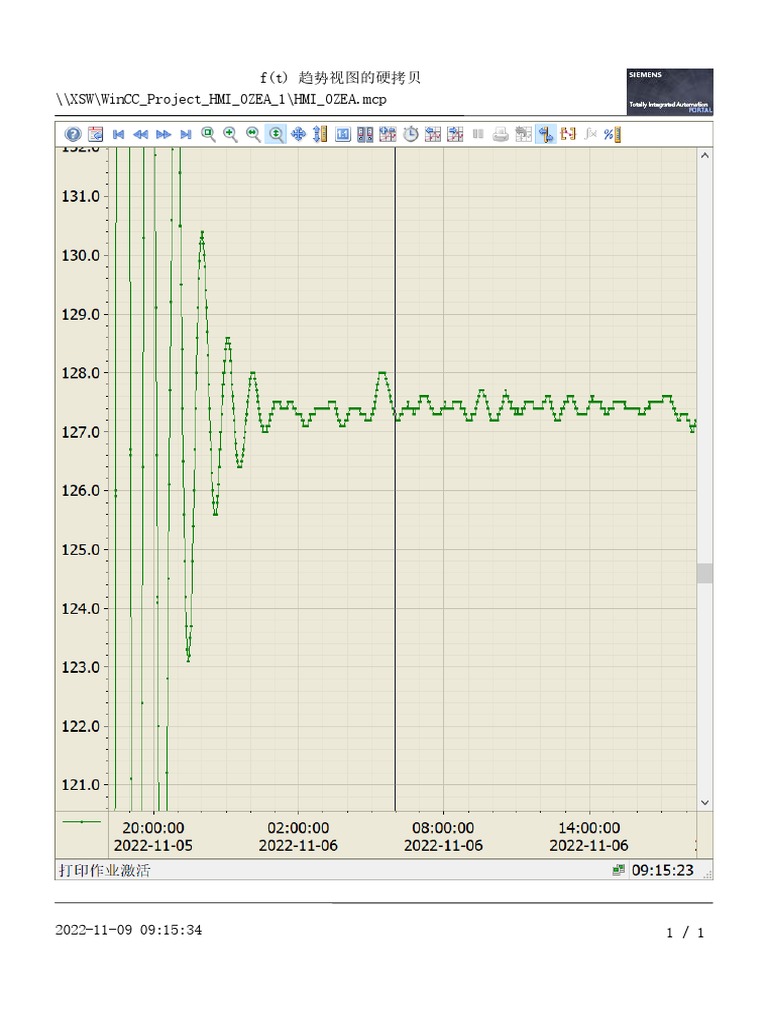Screen dimensions: 768x1024
Task: Click the scroll down arrow of chart
Action: pos(705,803)
